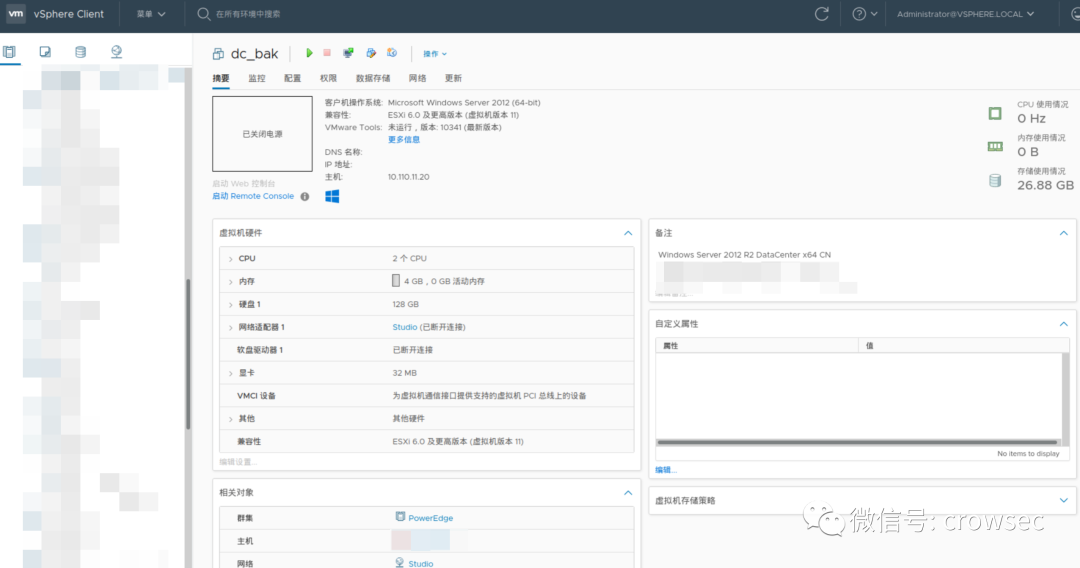Click the storage usage cylinder icon

click(995, 180)
